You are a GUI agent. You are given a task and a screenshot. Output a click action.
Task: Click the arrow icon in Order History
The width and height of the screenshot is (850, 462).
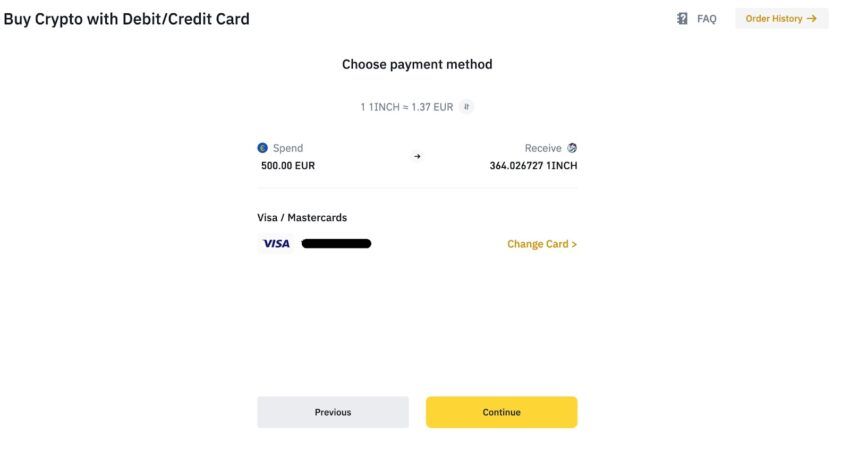click(x=812, y=18)
